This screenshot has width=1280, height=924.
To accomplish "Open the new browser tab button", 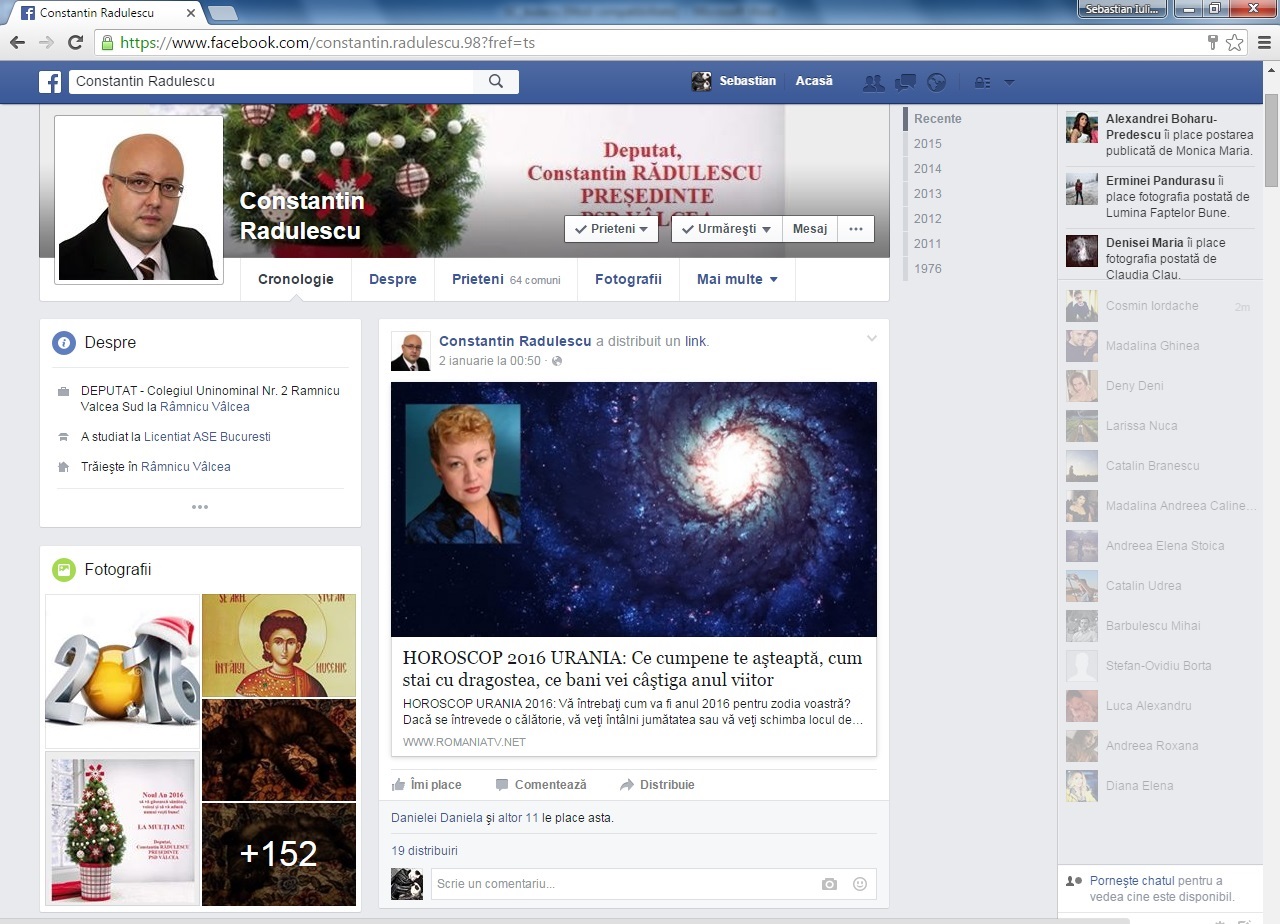I will (x=222, y=13).
